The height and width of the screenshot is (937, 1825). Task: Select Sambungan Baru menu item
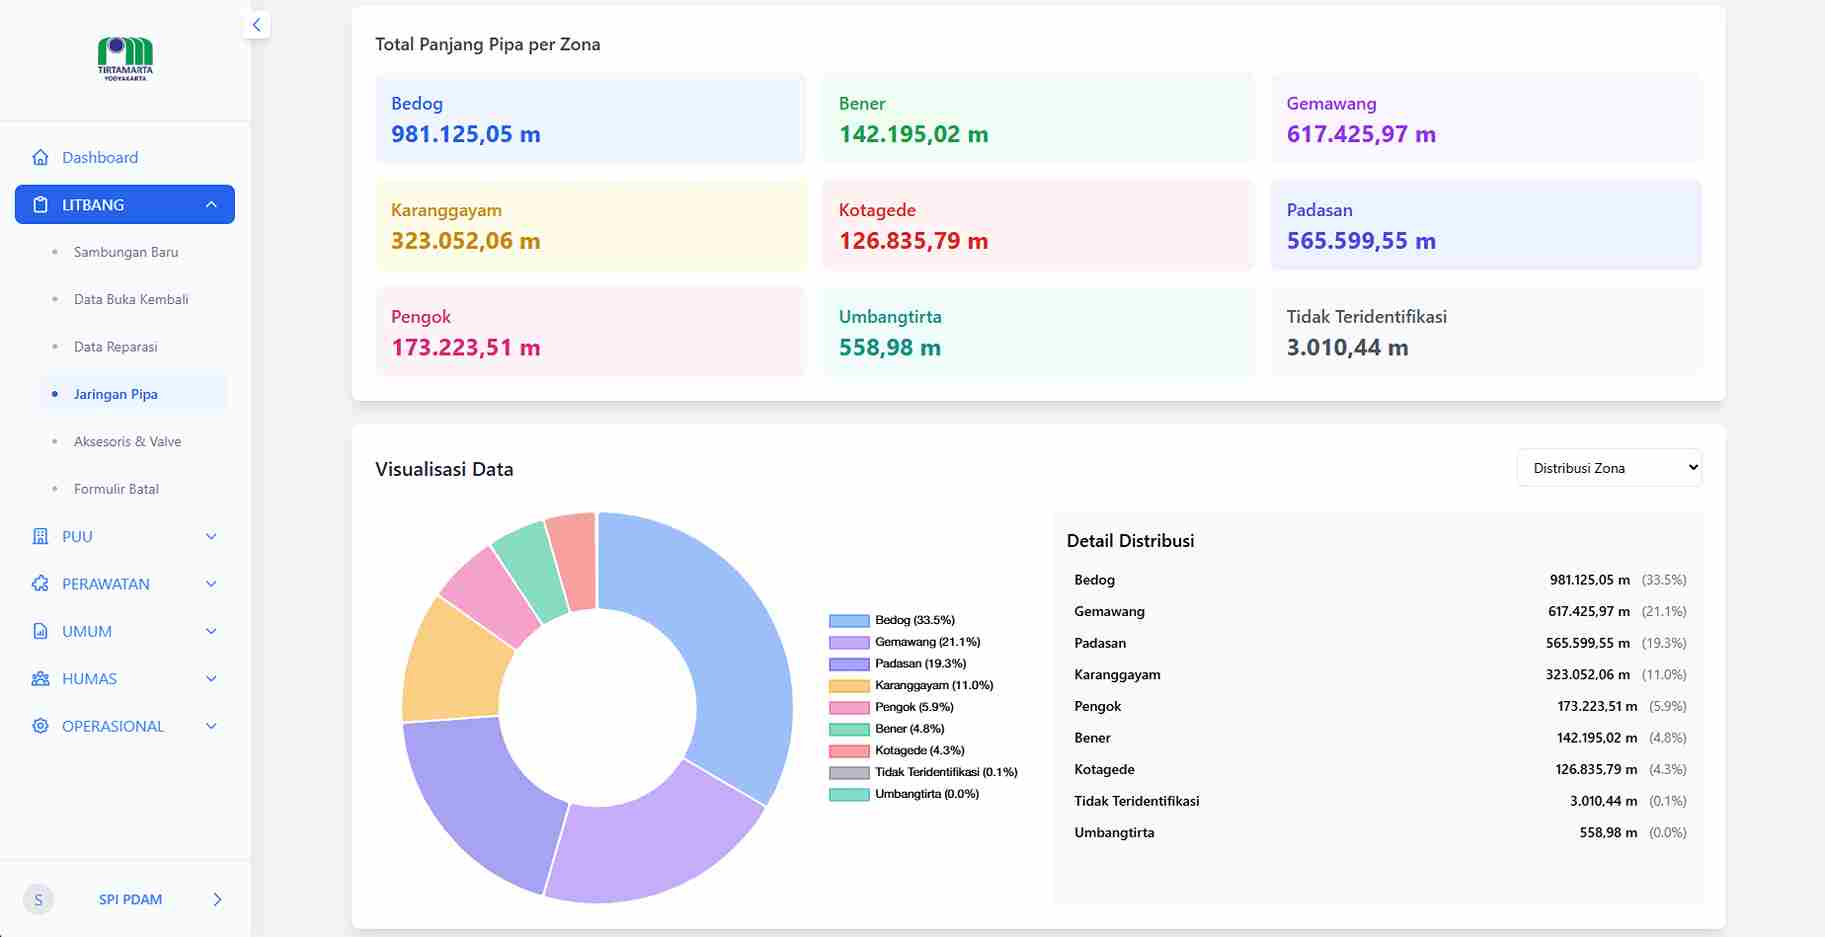pos(127,252)
